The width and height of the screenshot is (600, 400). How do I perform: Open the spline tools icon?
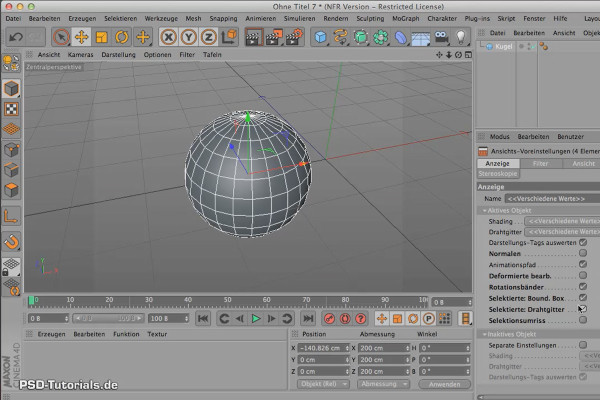point(340,37)
